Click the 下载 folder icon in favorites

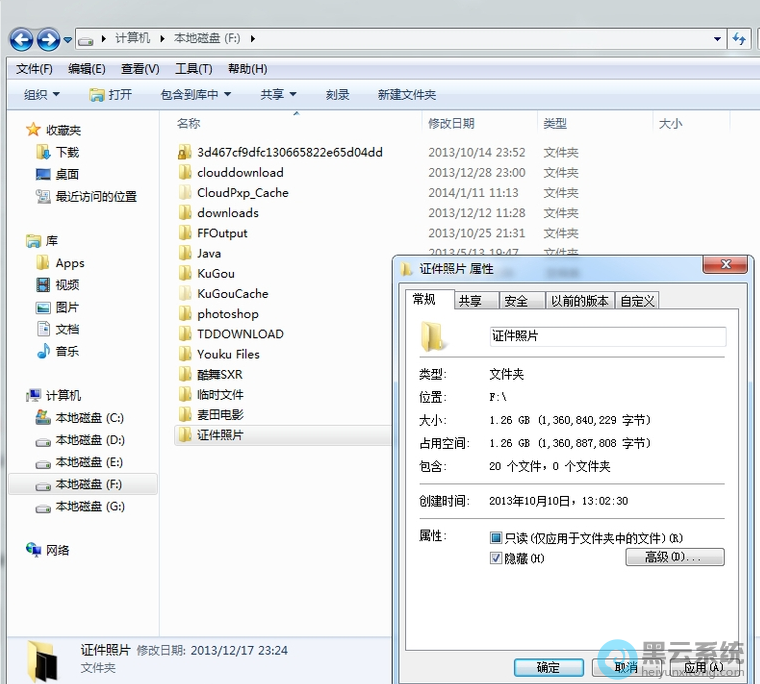43,153
